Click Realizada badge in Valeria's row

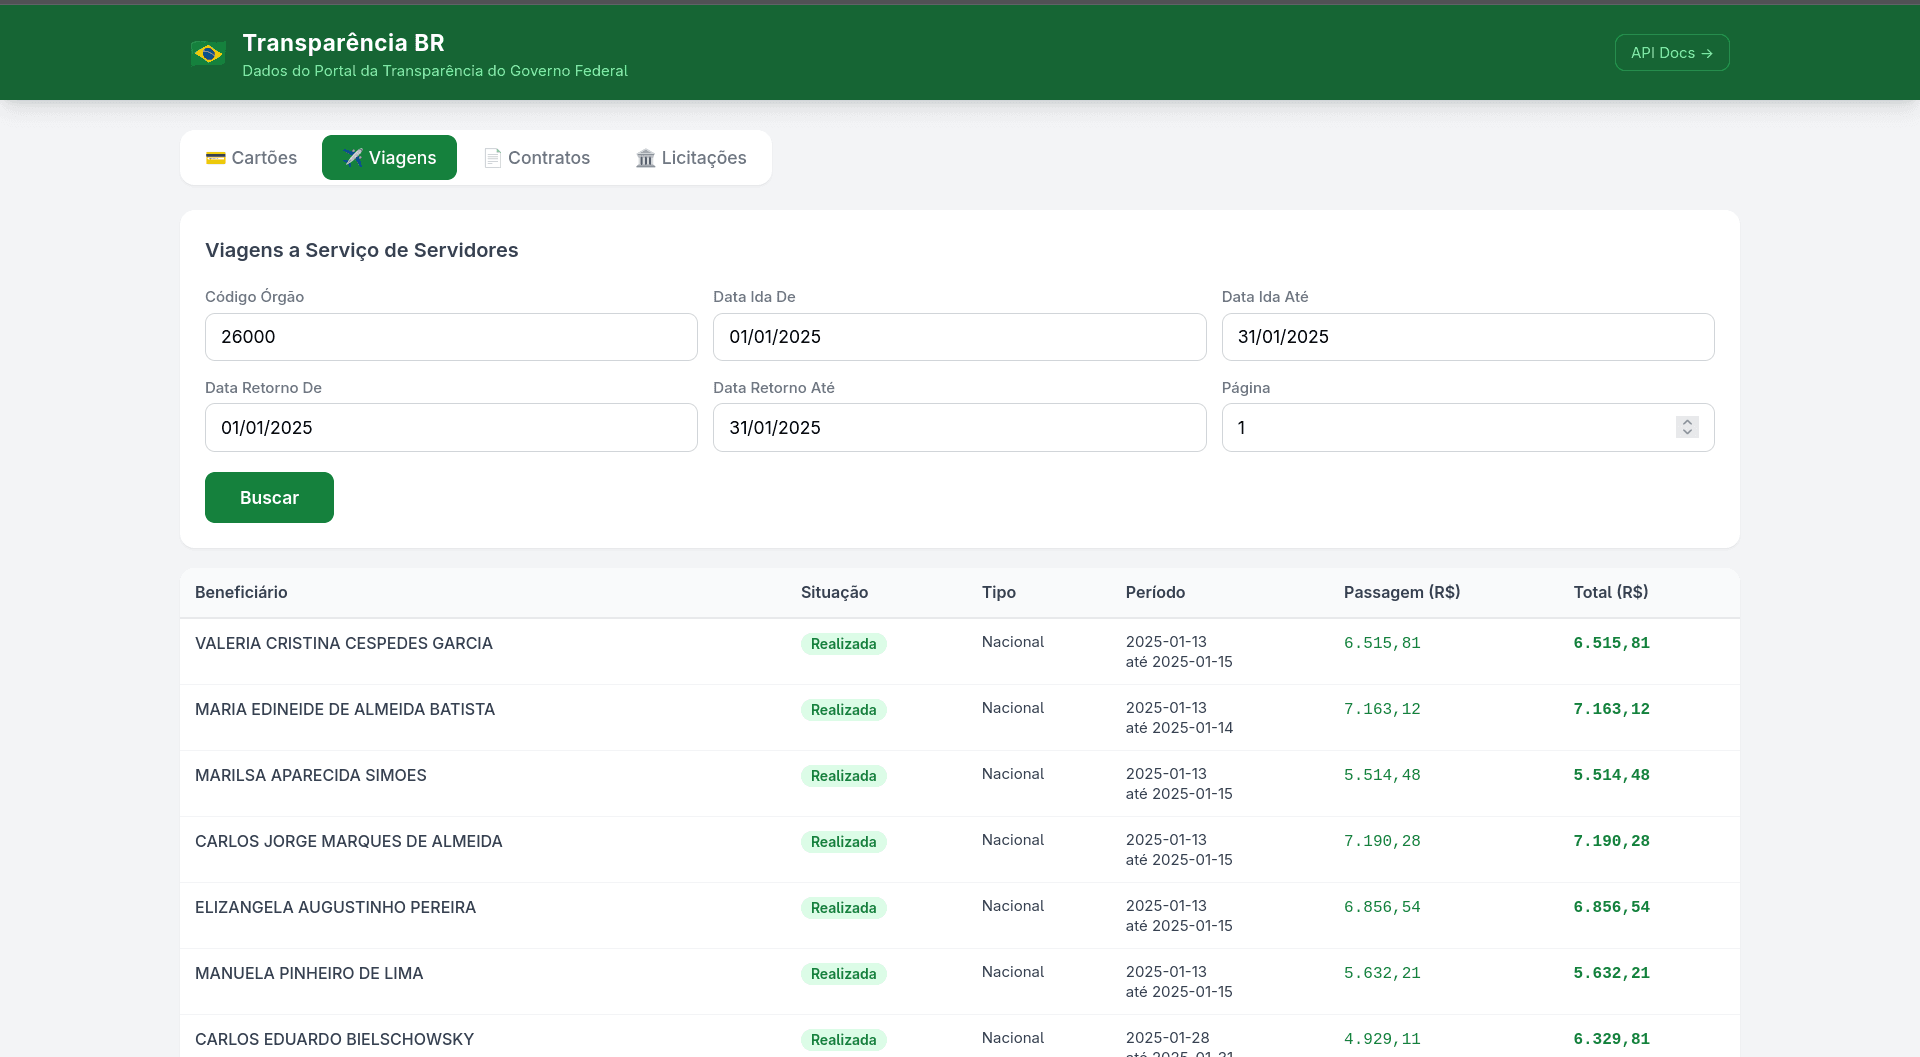pos(843,644)
